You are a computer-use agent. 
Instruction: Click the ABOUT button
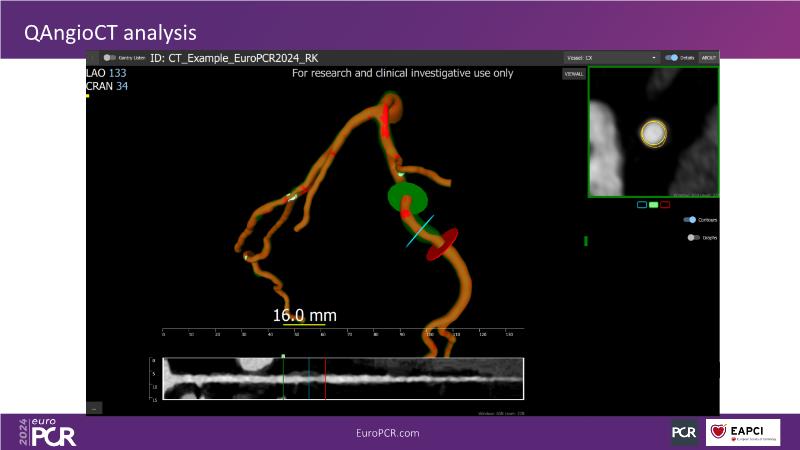click(x=708, y=58)
